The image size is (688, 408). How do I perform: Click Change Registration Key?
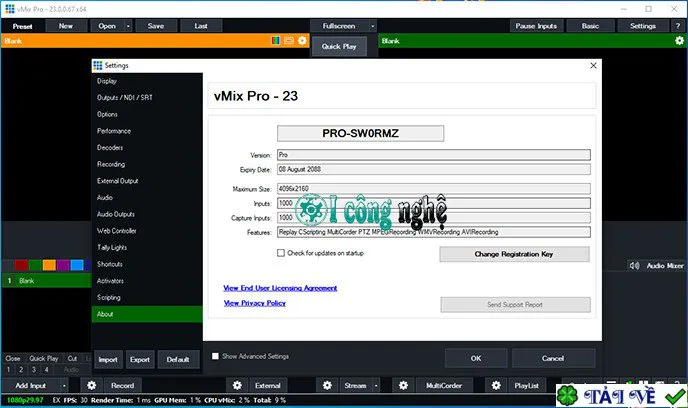point(514,254)
